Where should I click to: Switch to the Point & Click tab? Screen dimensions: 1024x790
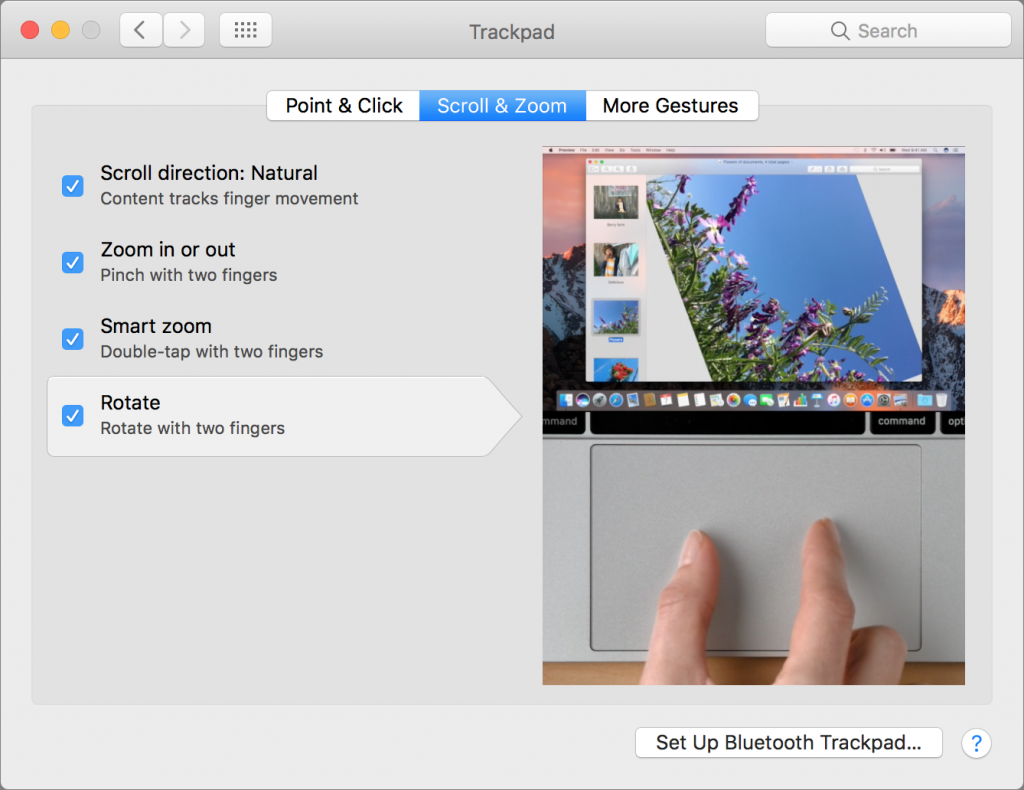click(343, 105)
